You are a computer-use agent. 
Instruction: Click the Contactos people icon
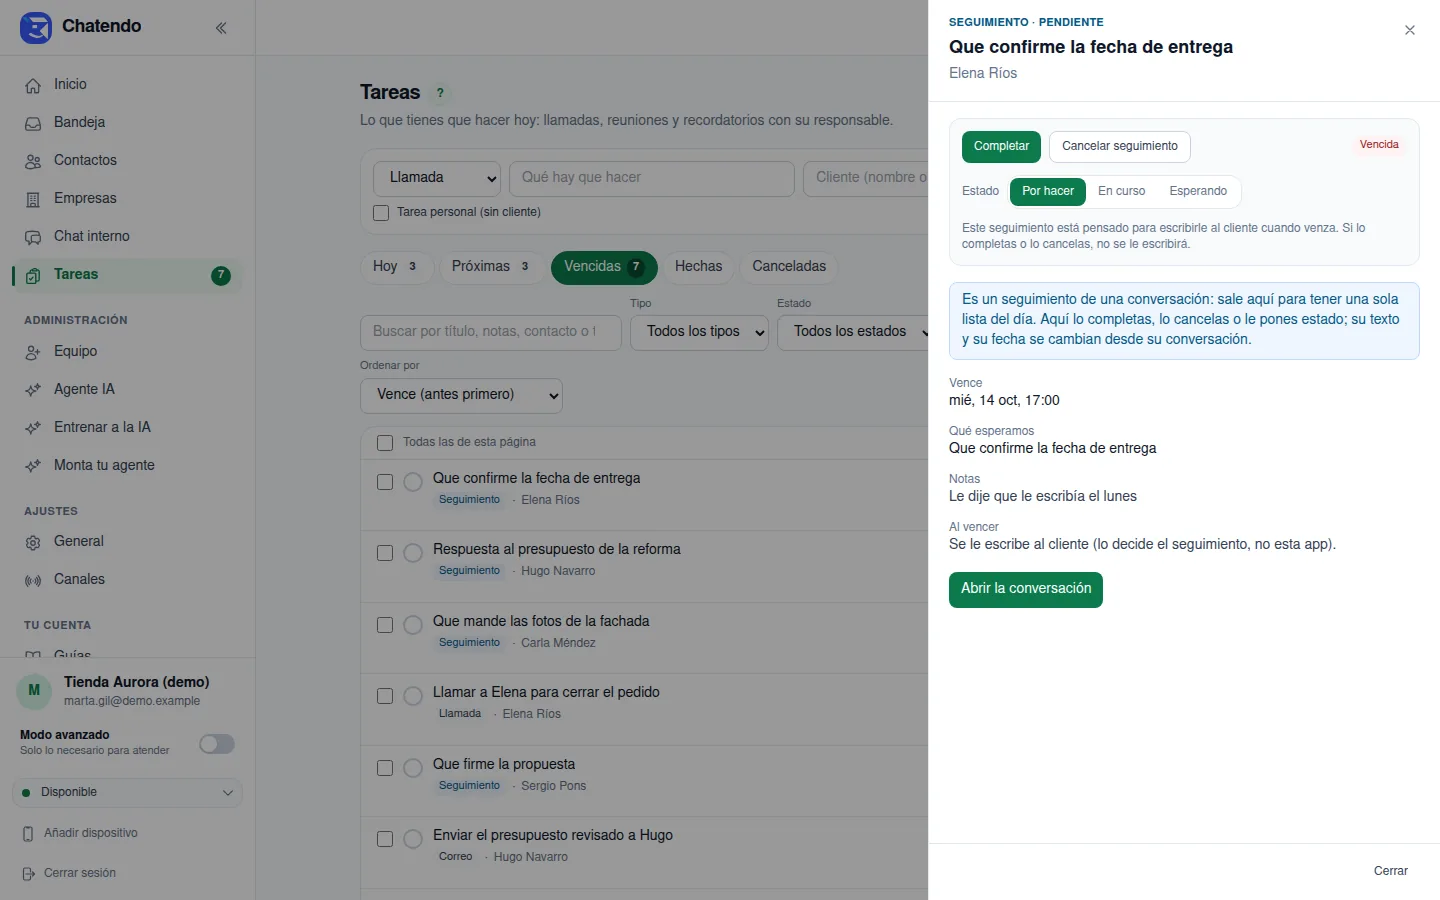pos(33,161)
